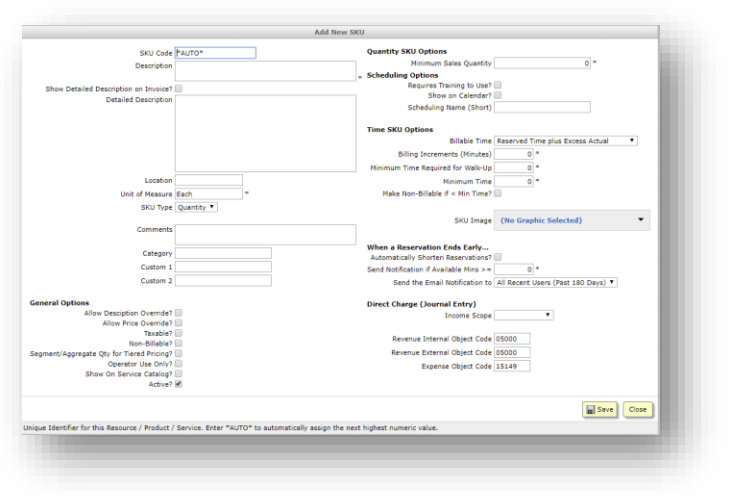This screenshot has height=496, width=736.
Task: Check Operator Use Only option
Action: pyautogui.click(x=179, y=364)
